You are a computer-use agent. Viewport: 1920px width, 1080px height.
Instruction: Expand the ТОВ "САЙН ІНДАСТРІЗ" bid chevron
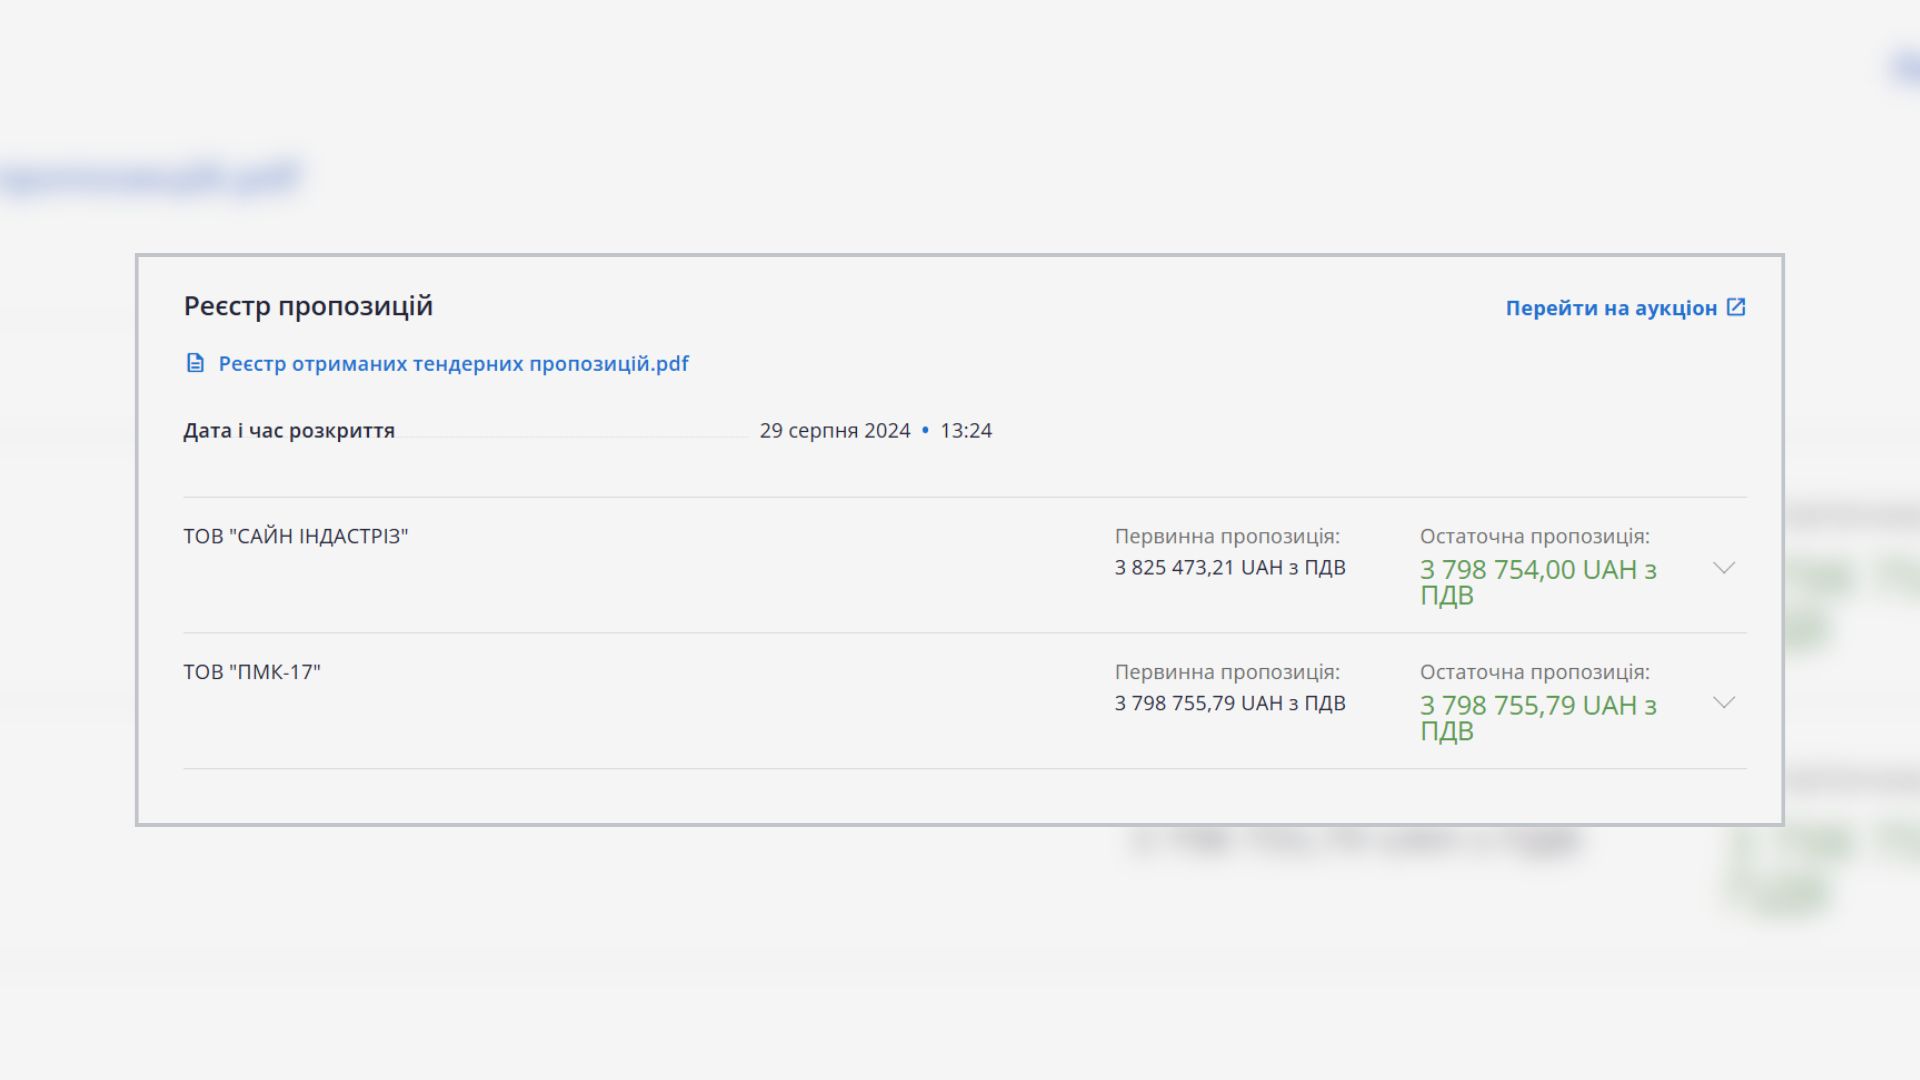pyautogui.click(x=1723, y=568)
